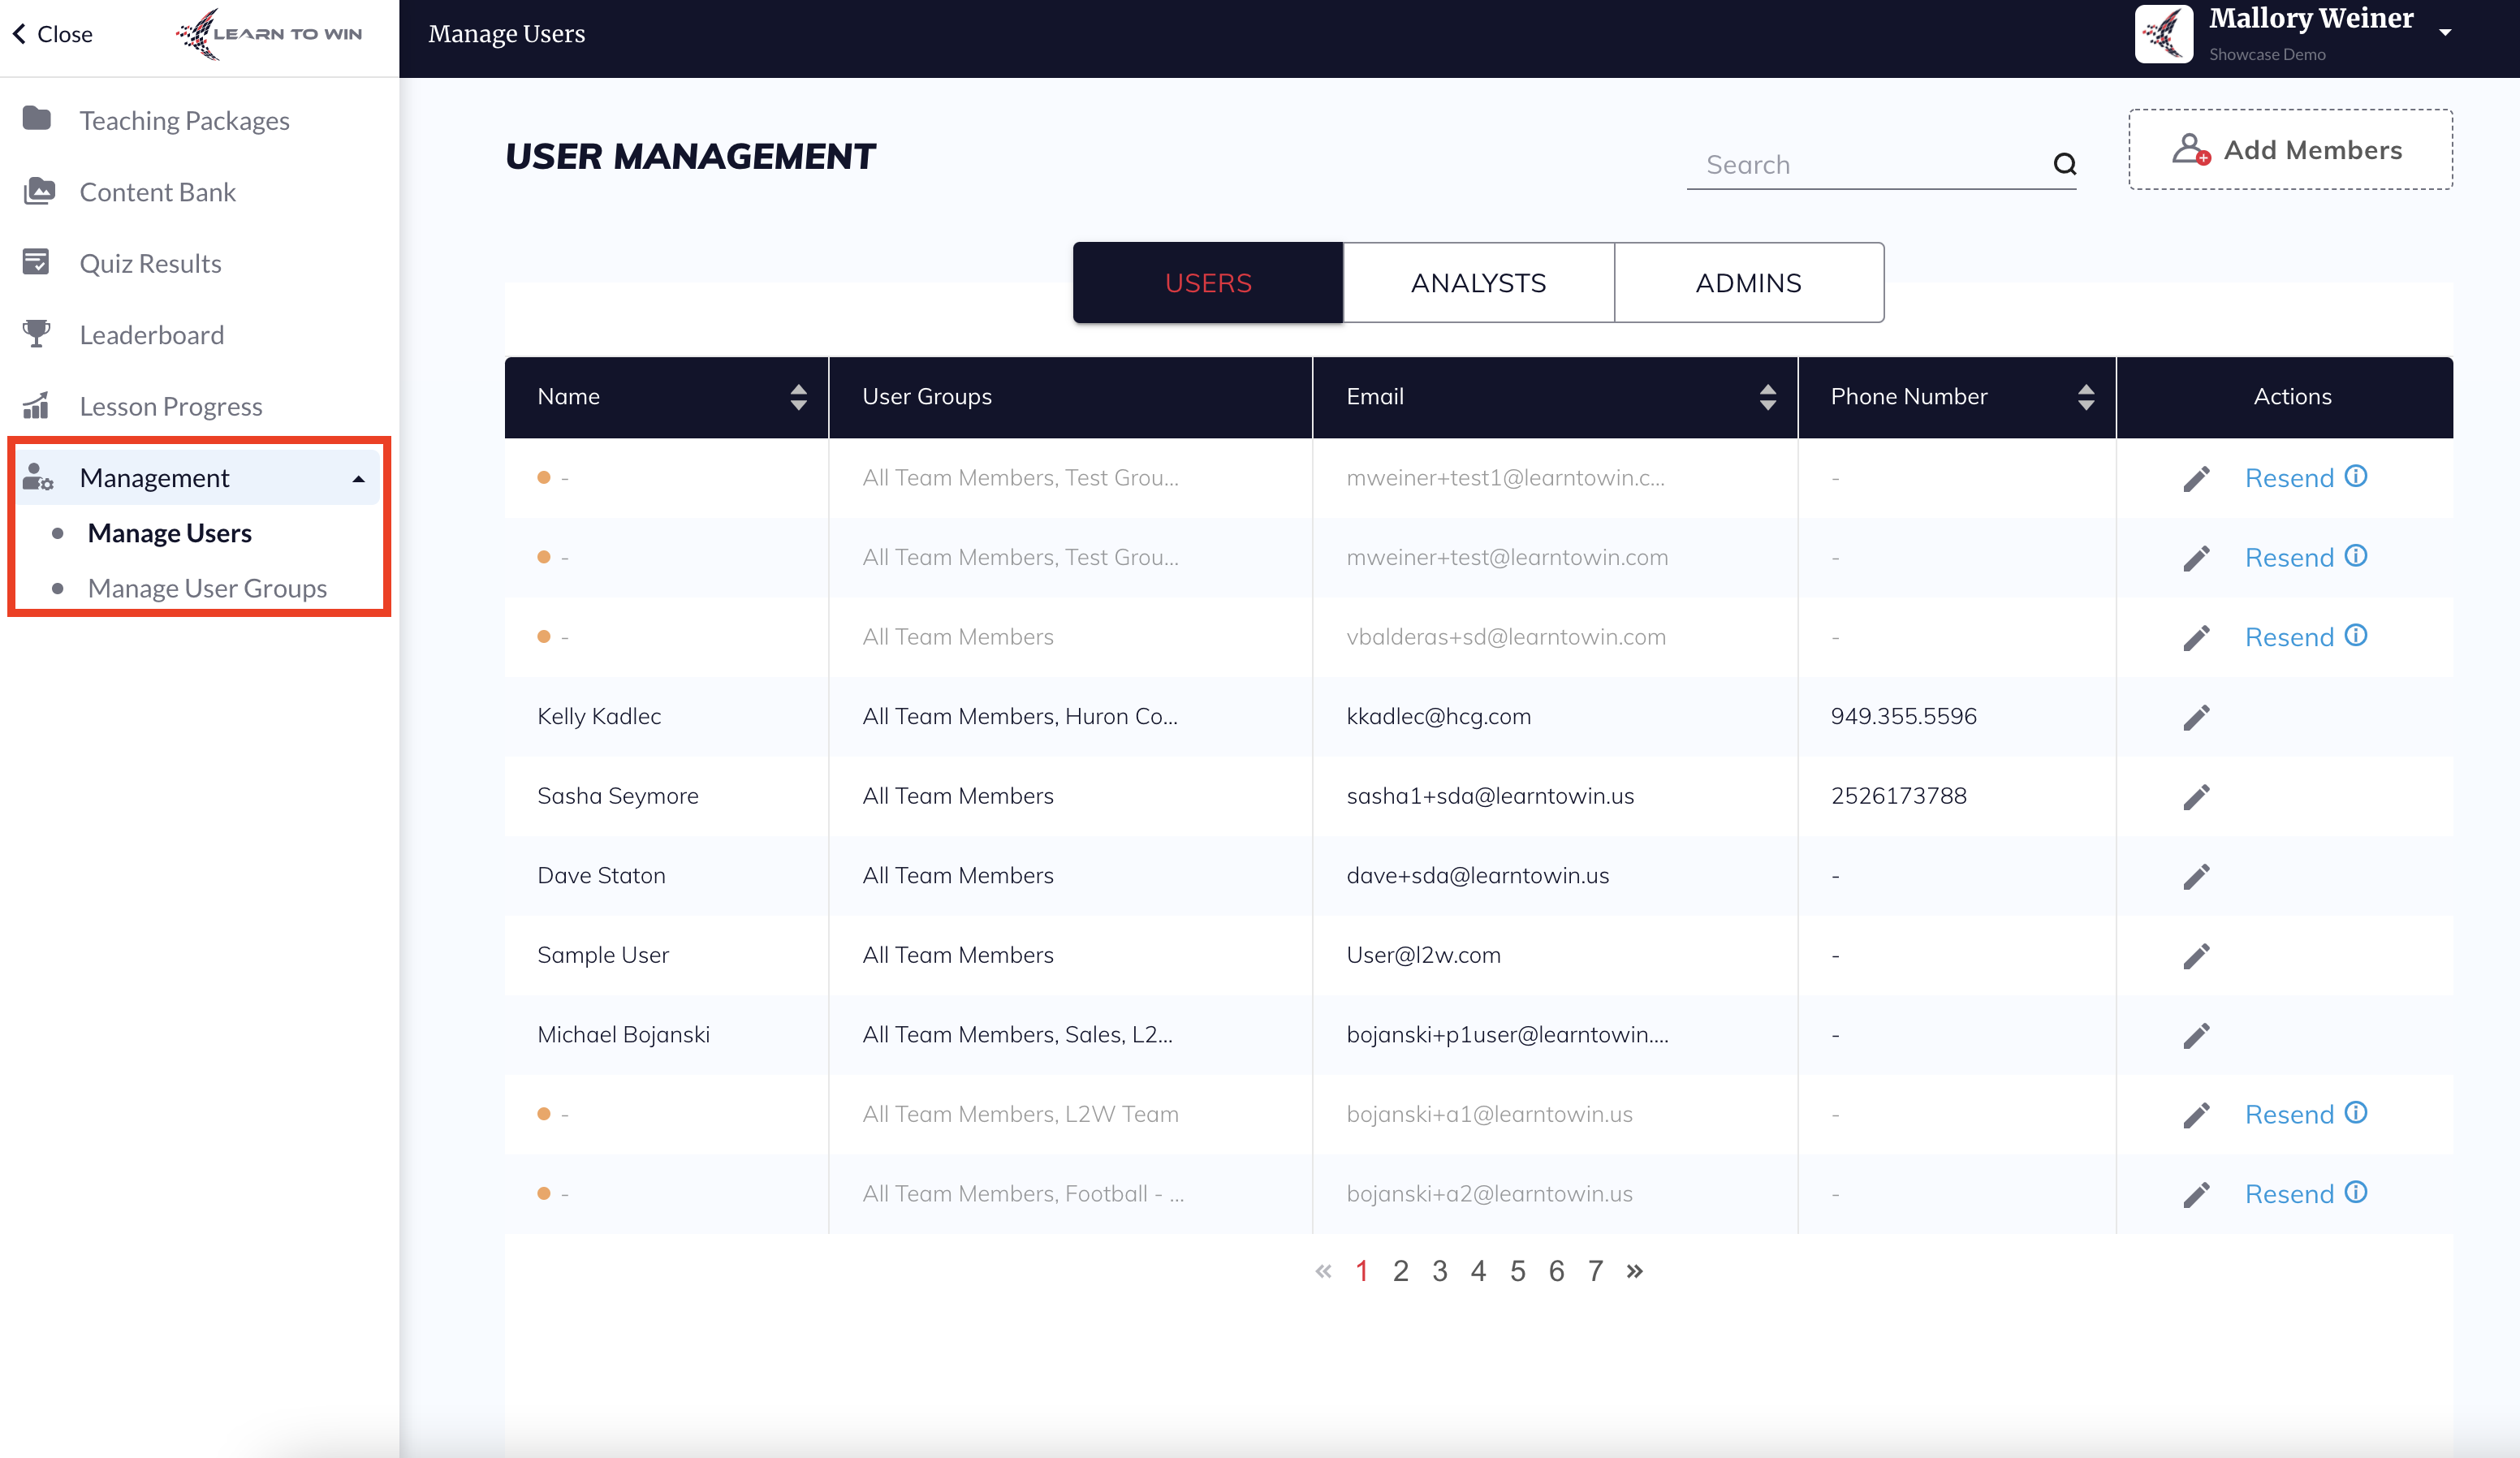Click the info icon beside the first Resend link
Screen dimensions: 2520x1458
point(2356,476)
